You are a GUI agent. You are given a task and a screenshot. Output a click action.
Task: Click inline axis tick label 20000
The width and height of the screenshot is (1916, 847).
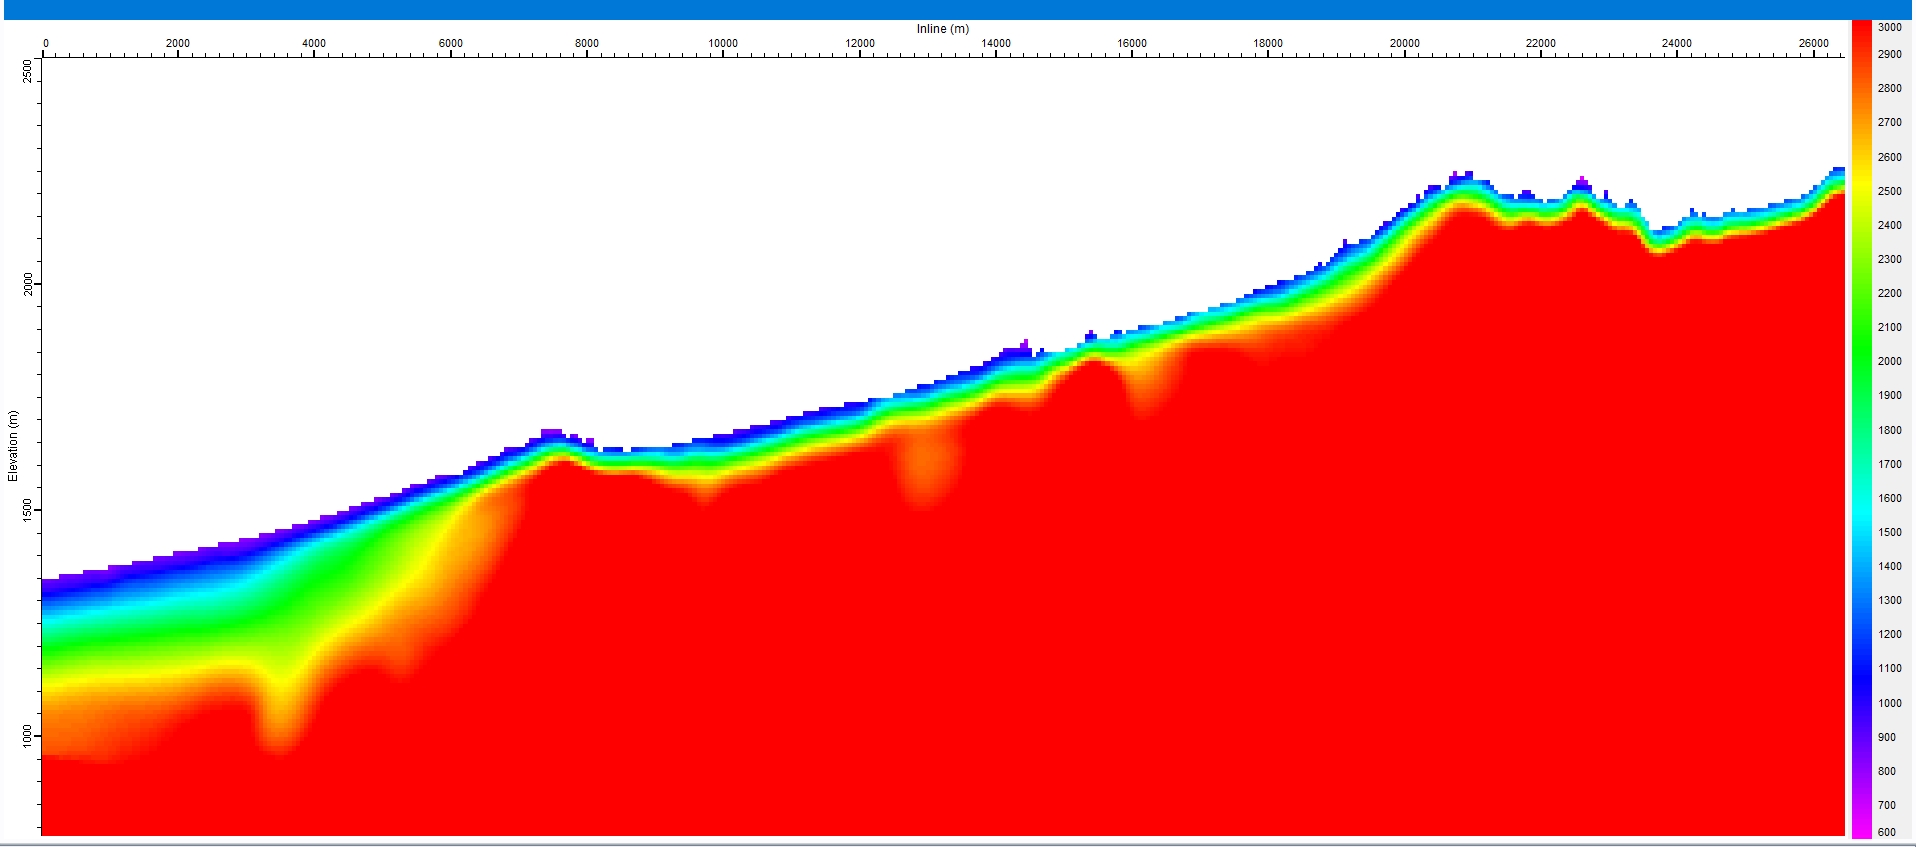coord(1405,44)
